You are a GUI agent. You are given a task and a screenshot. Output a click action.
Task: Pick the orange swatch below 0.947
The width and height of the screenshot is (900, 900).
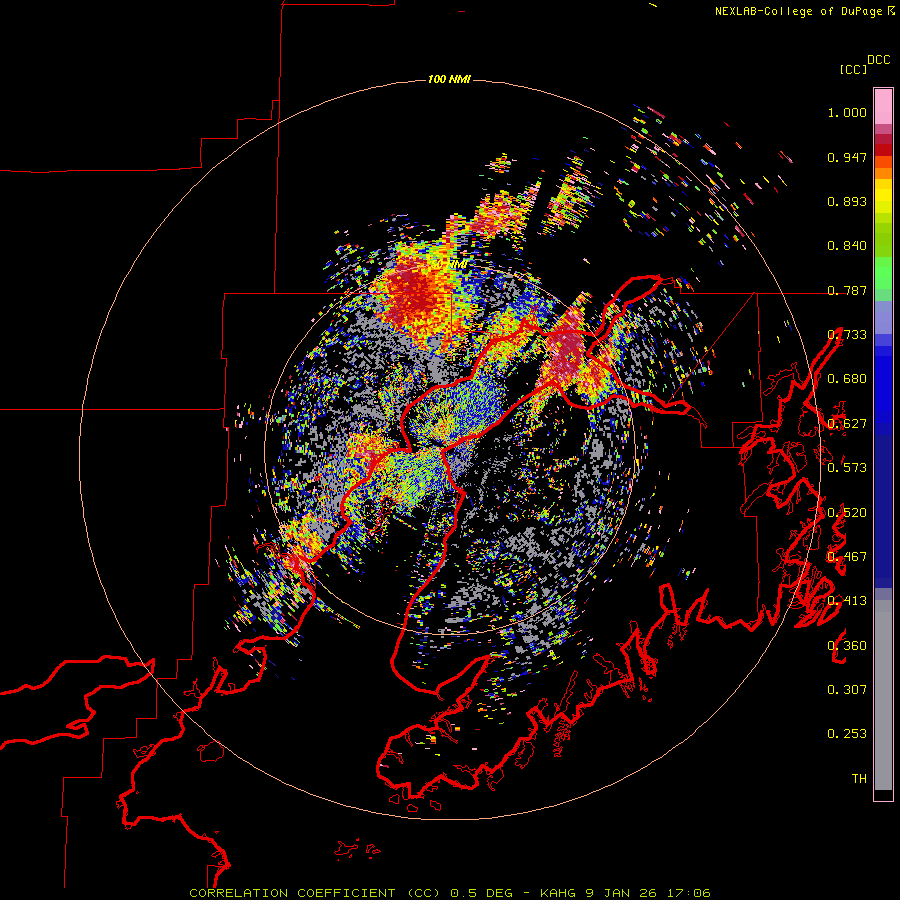tap(883, 173)
